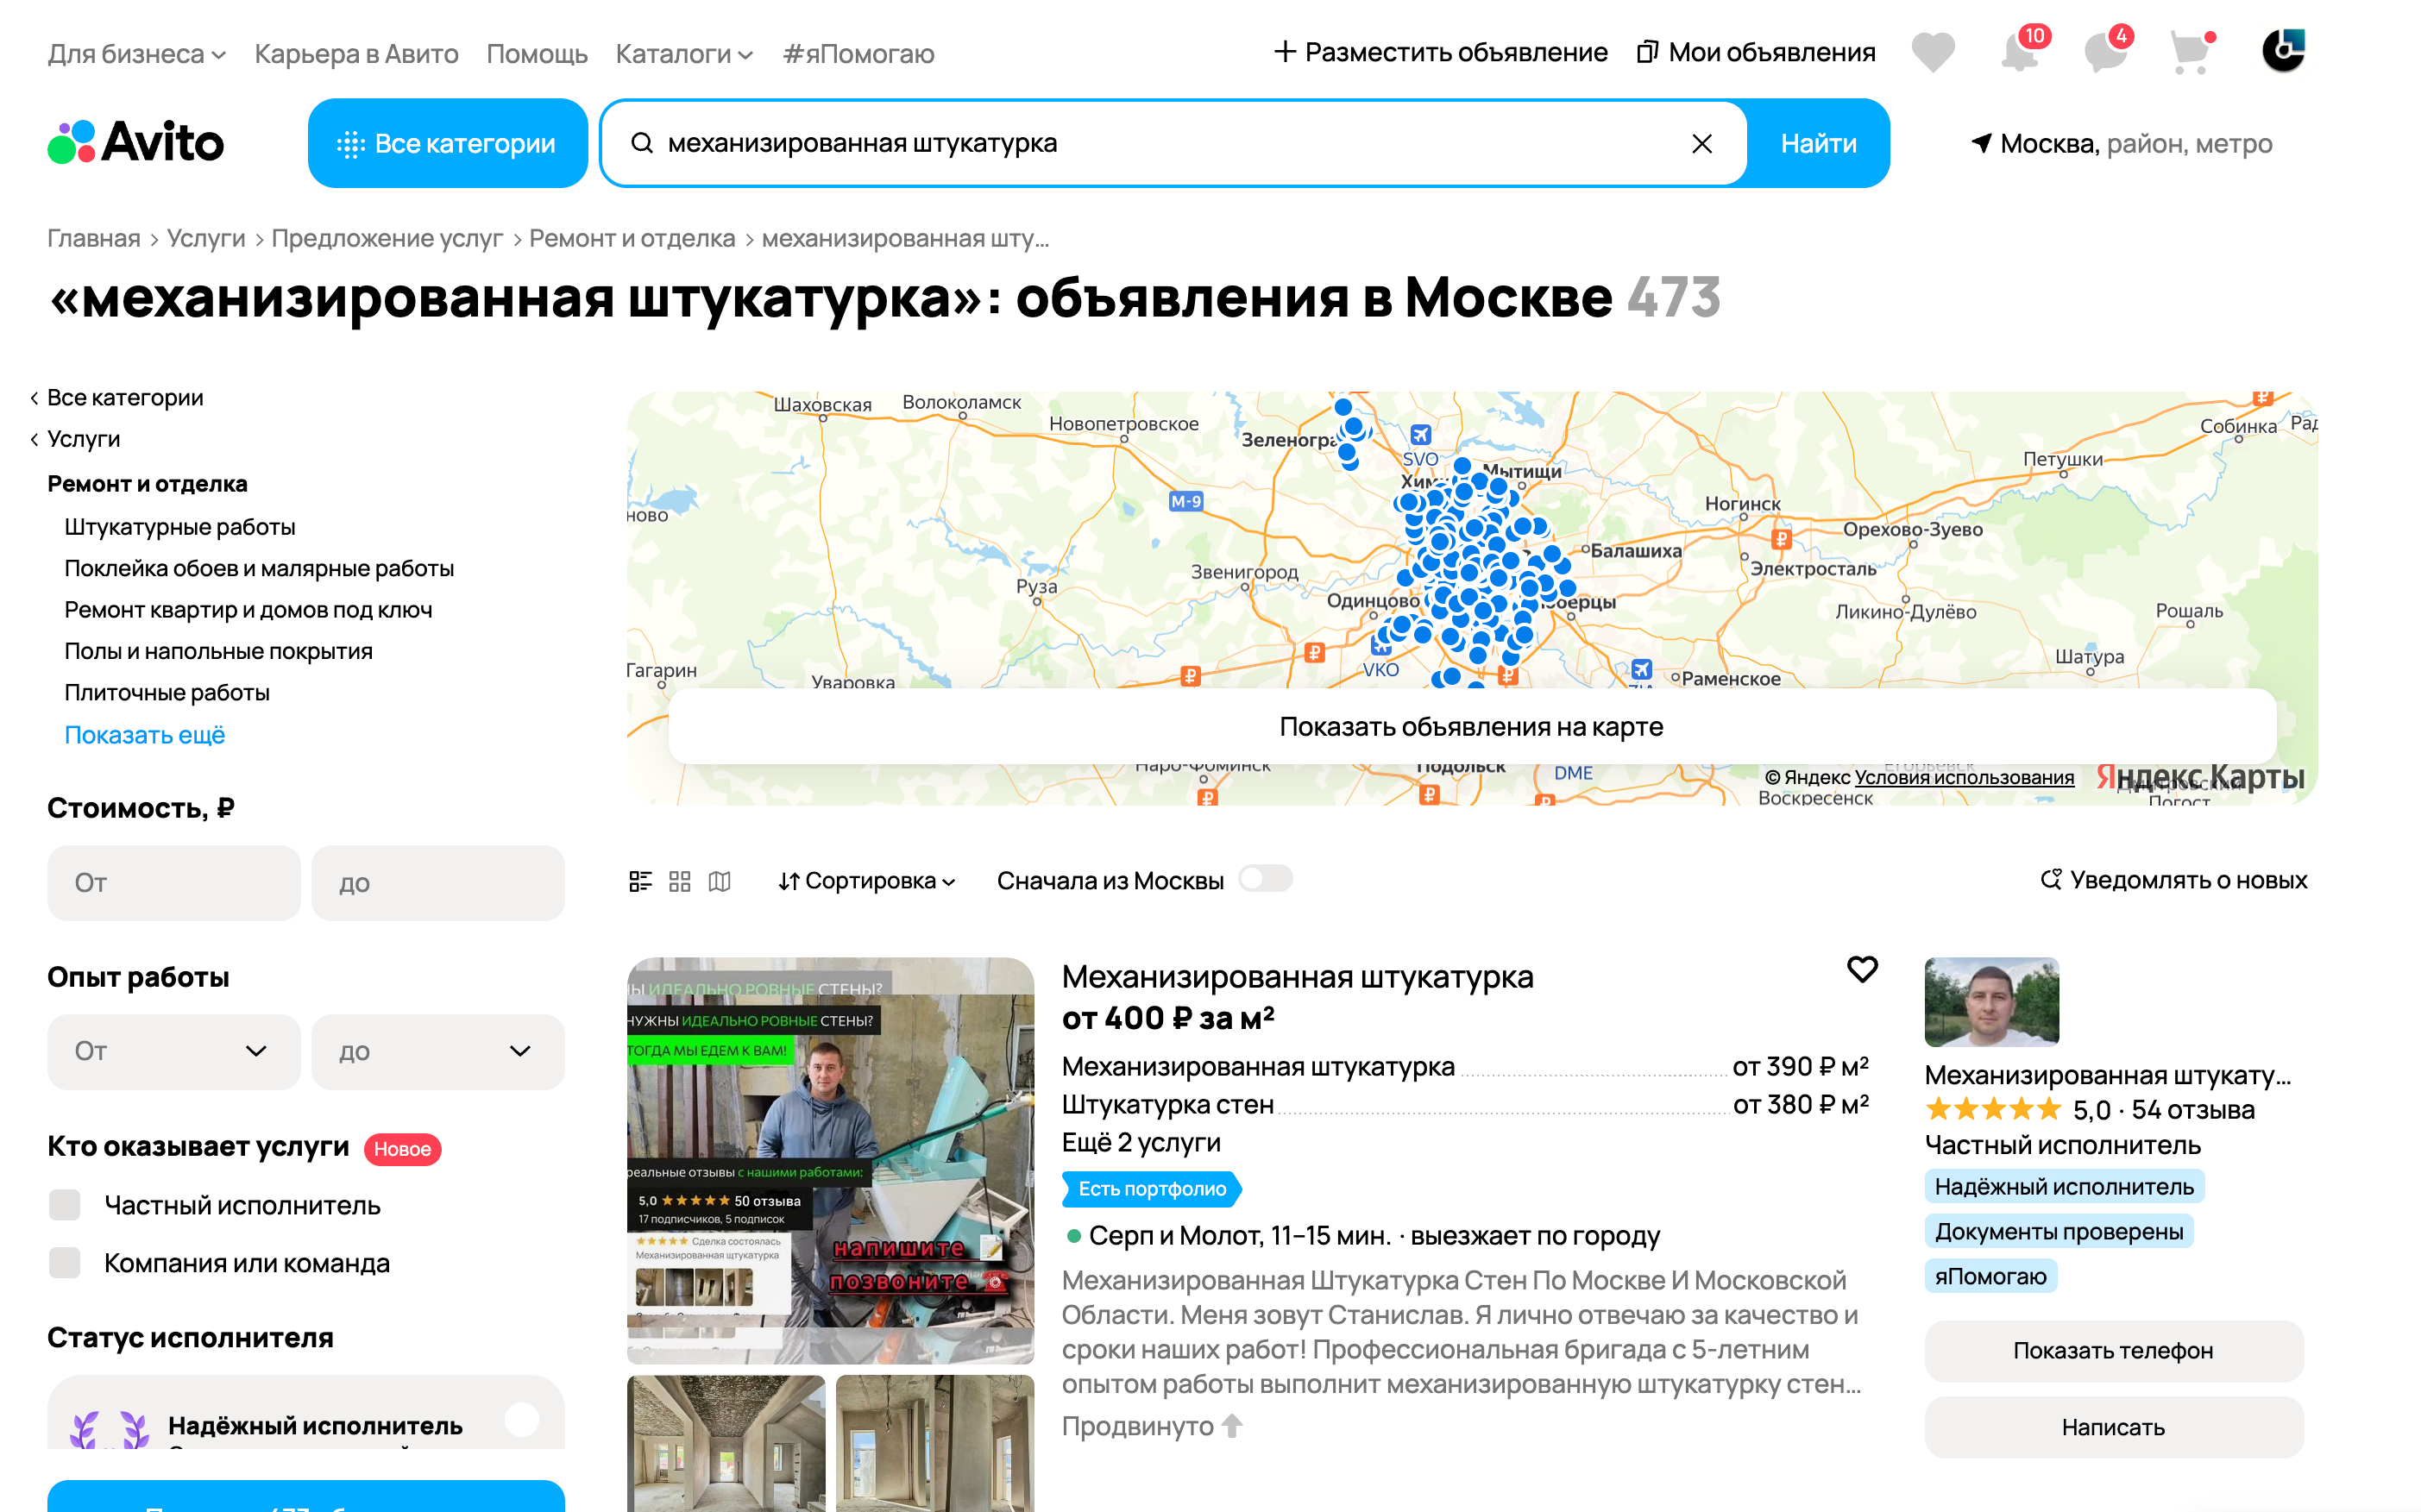The width and height of the screenshot is (2421, 1512).
Task: Click 'Показать ещё' categories link
Action: pos(145,735)
